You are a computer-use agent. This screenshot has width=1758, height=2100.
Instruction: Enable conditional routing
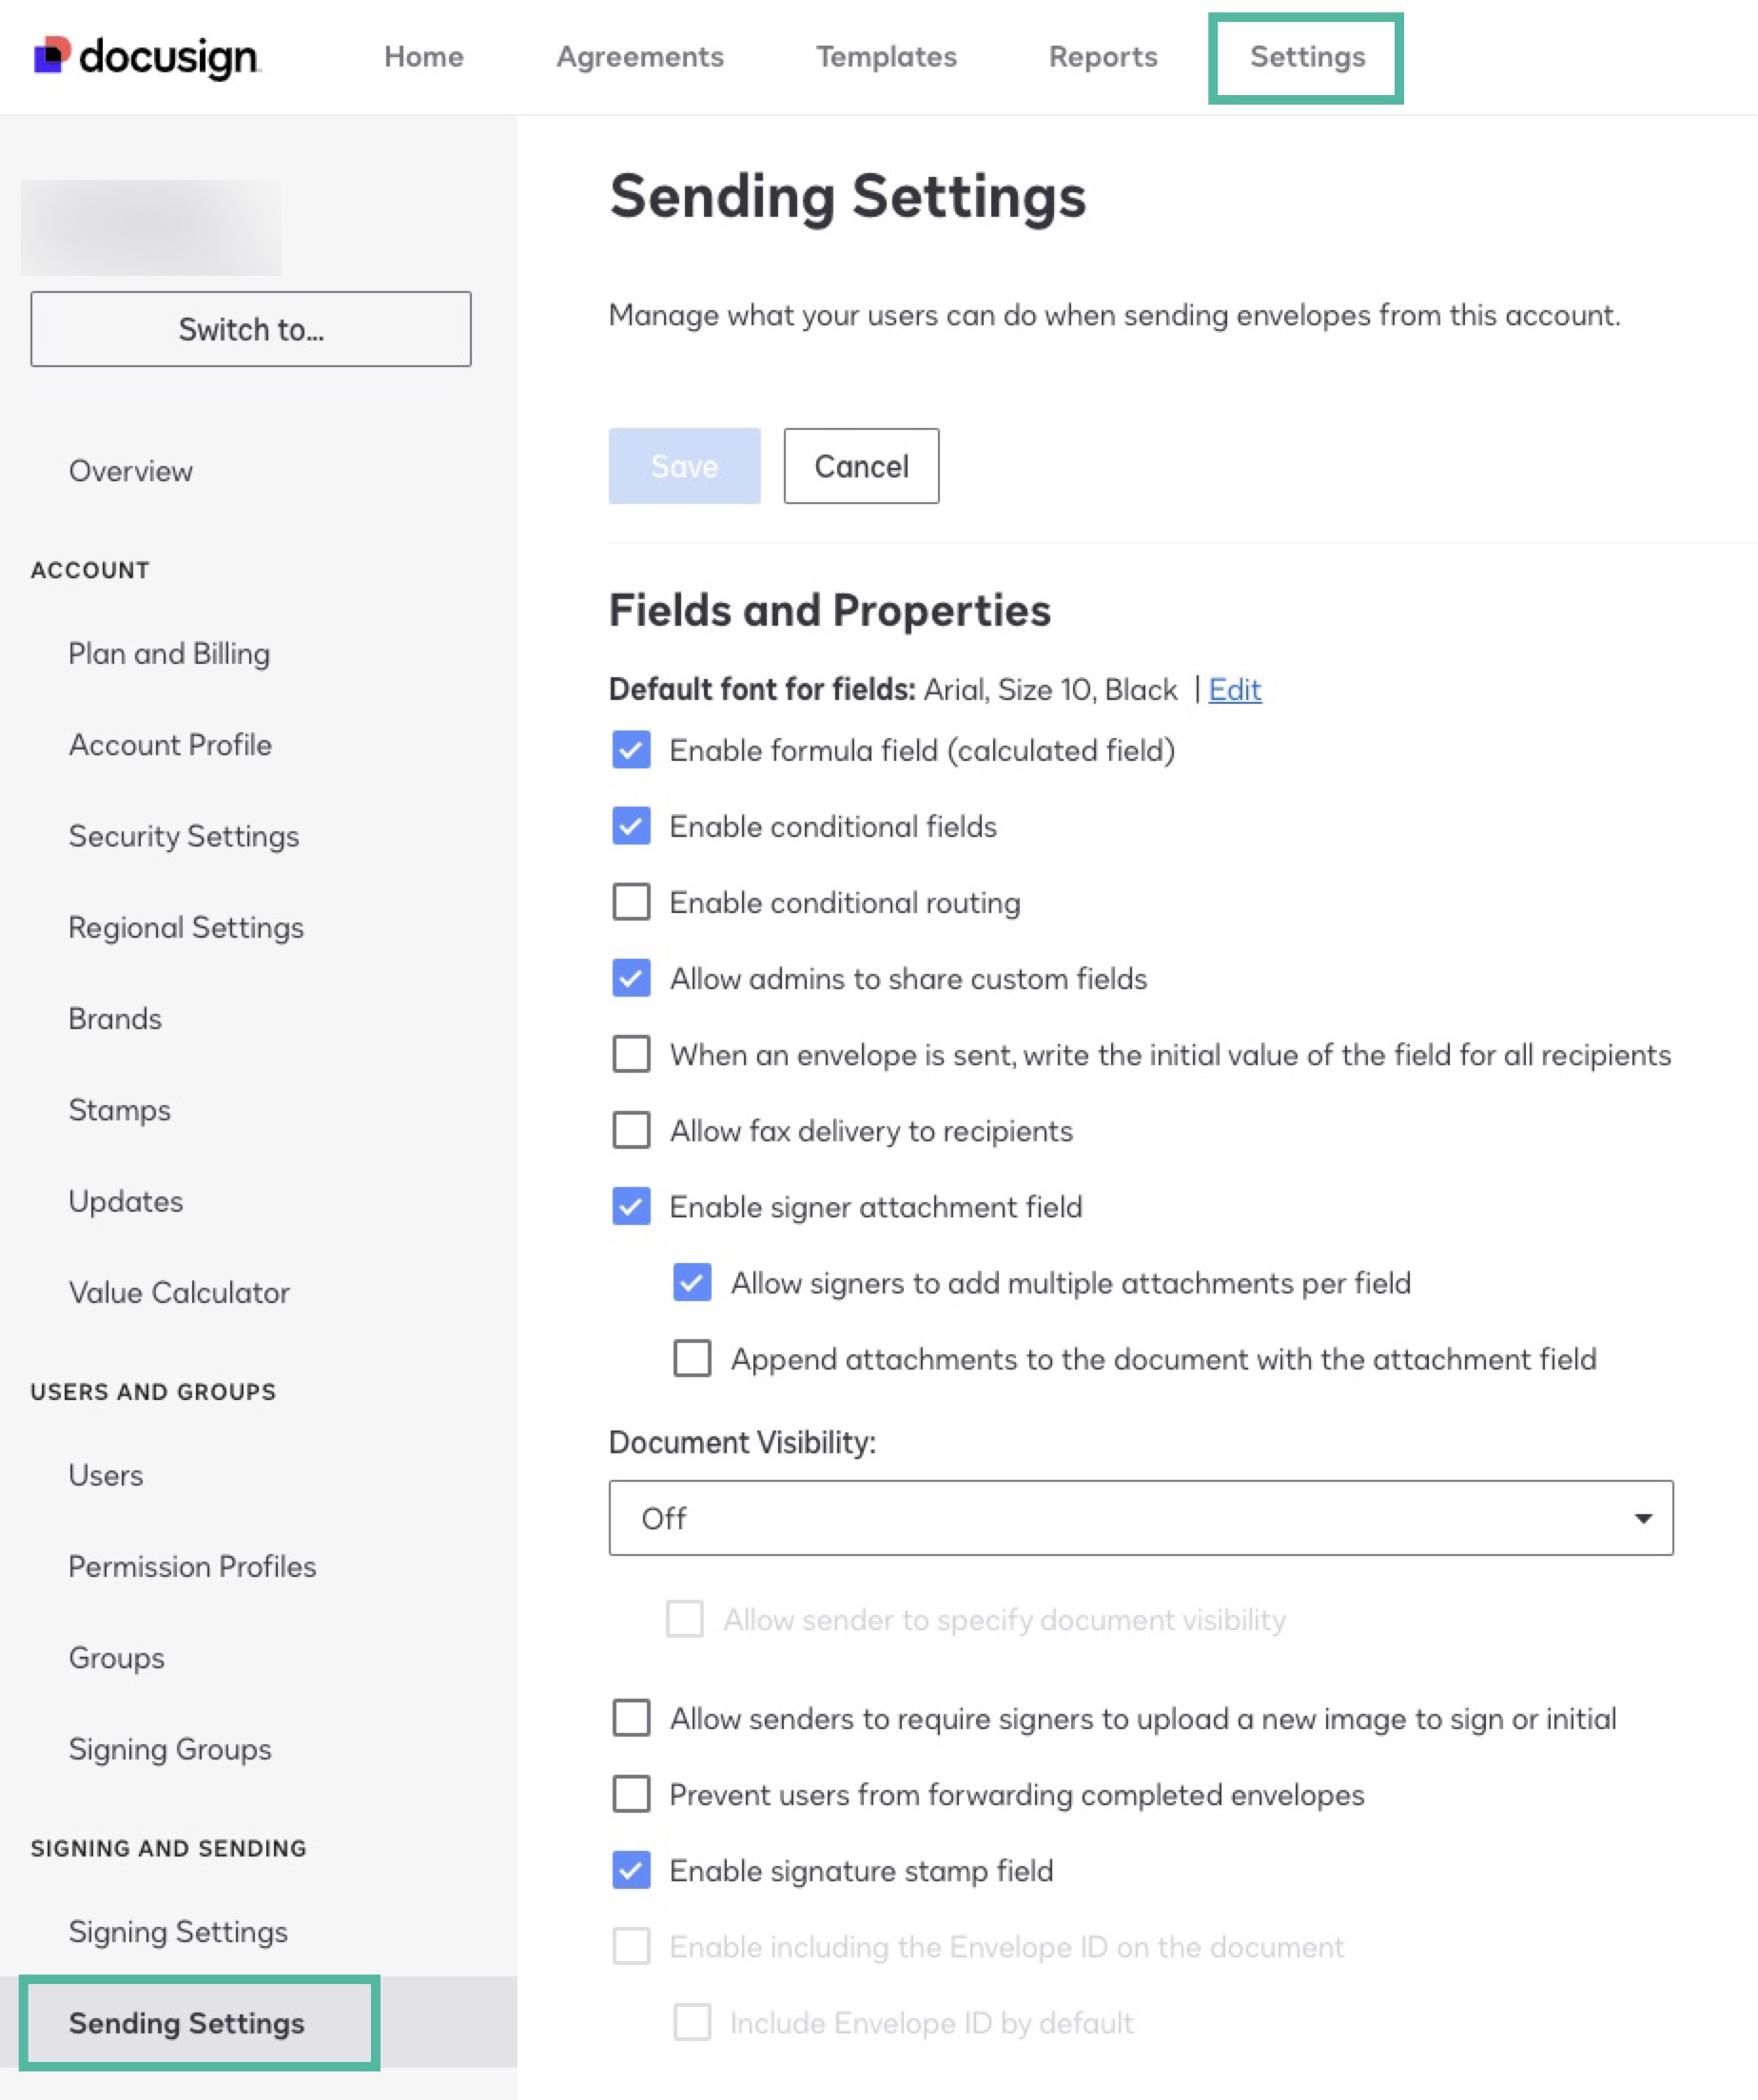click(x=631, y=902)
